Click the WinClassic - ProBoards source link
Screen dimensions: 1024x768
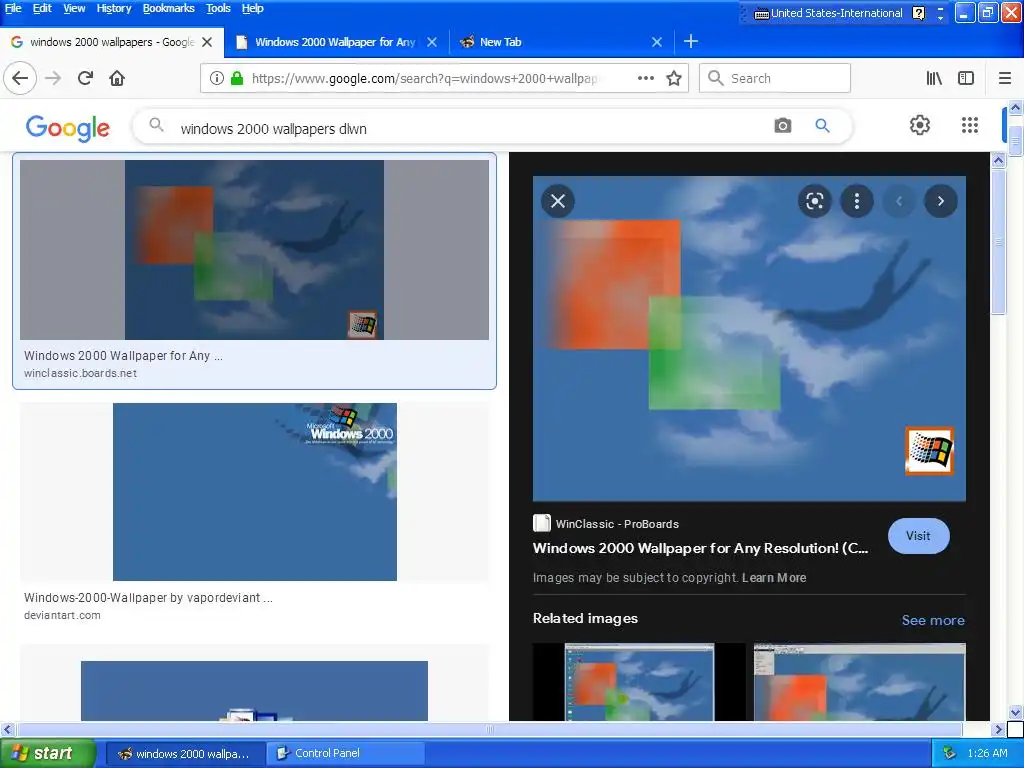click(605, 524)
